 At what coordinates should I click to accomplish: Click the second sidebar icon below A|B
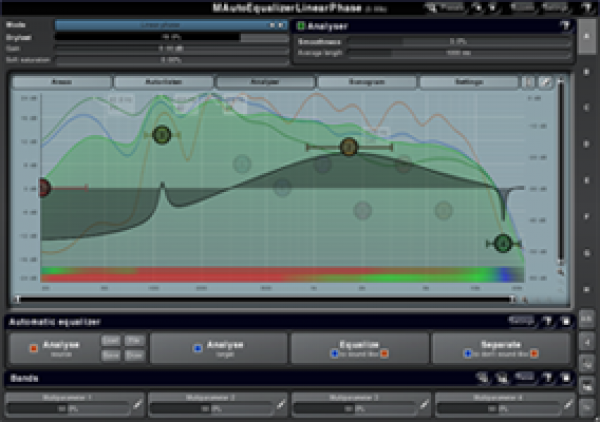587,364
